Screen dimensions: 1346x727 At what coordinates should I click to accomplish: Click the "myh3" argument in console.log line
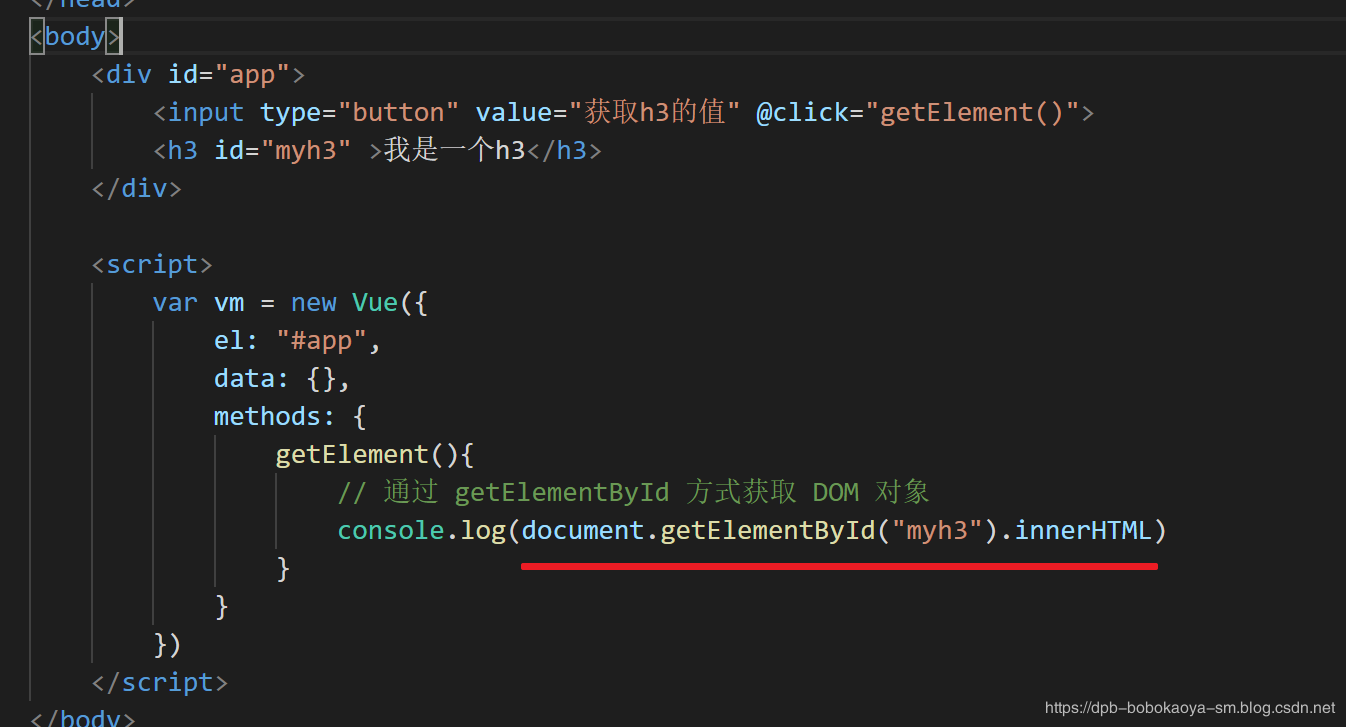click(937, 530)
